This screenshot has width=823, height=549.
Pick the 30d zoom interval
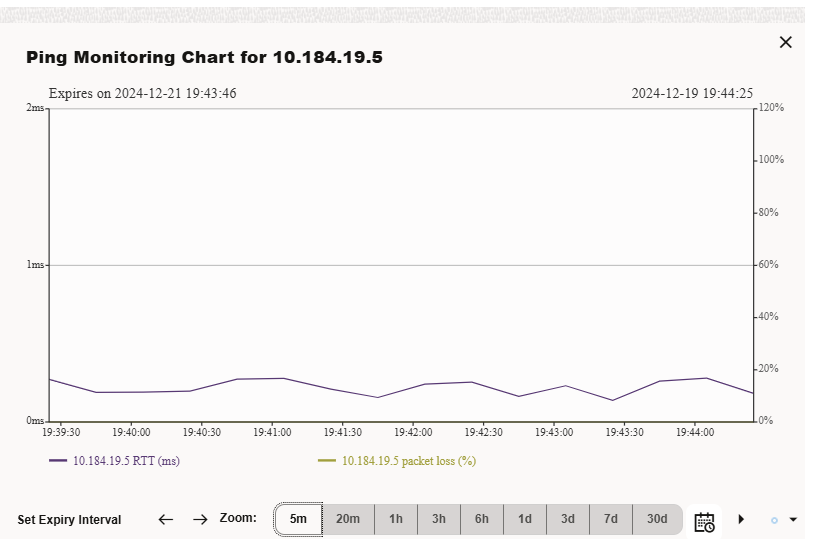(x=657, y=519)
